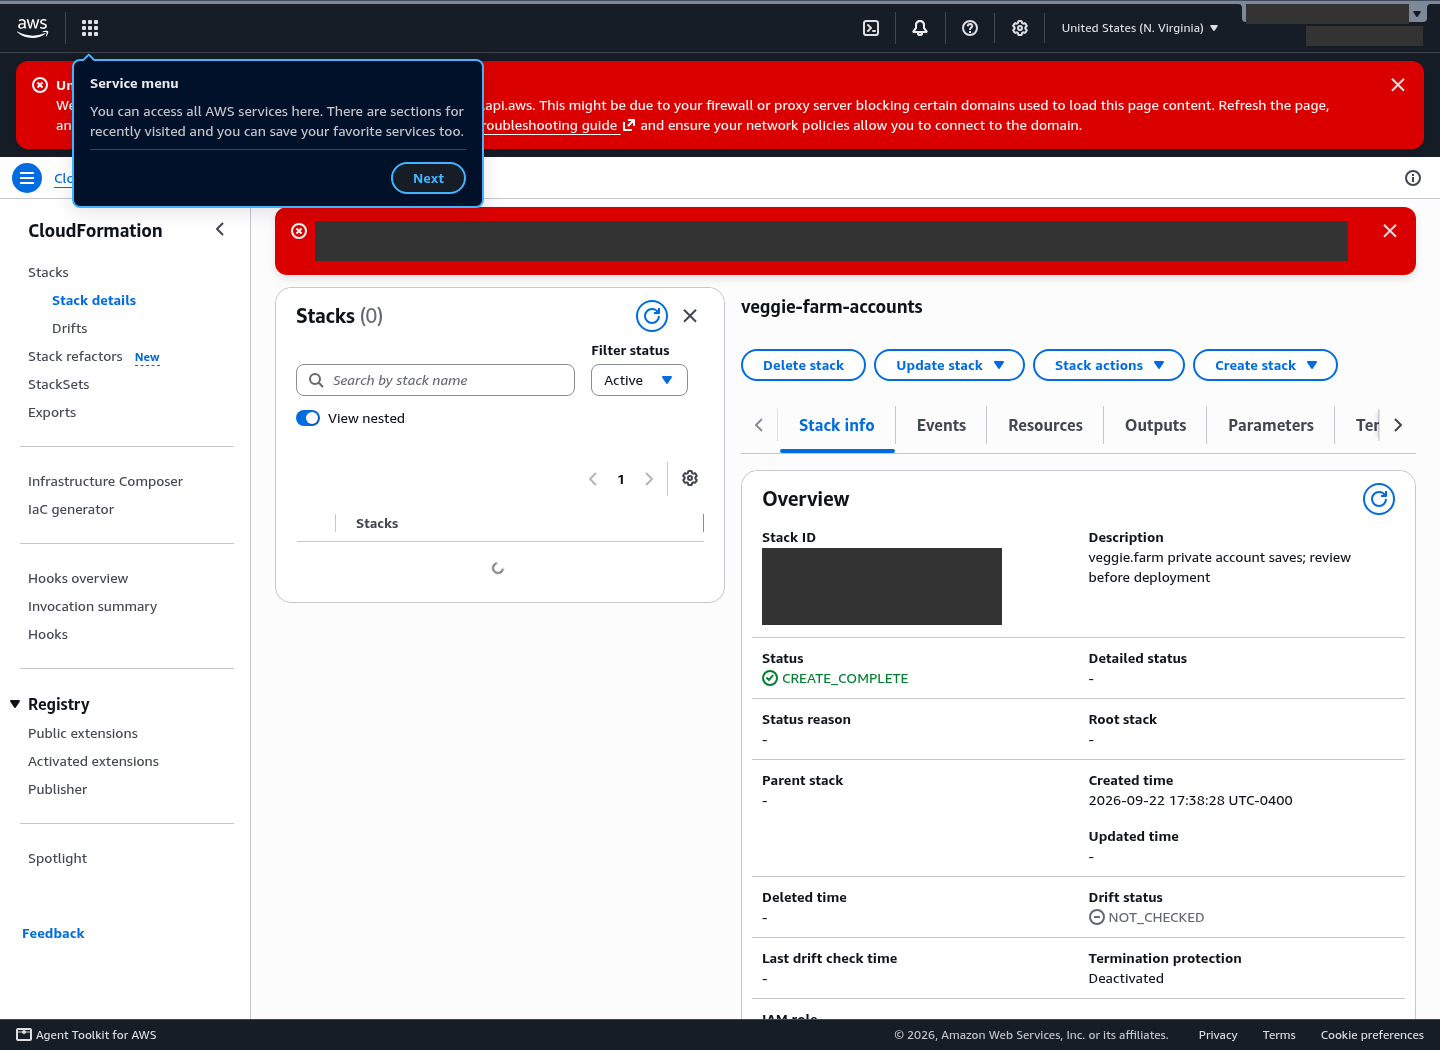Open IaC generator

point(71,509)
